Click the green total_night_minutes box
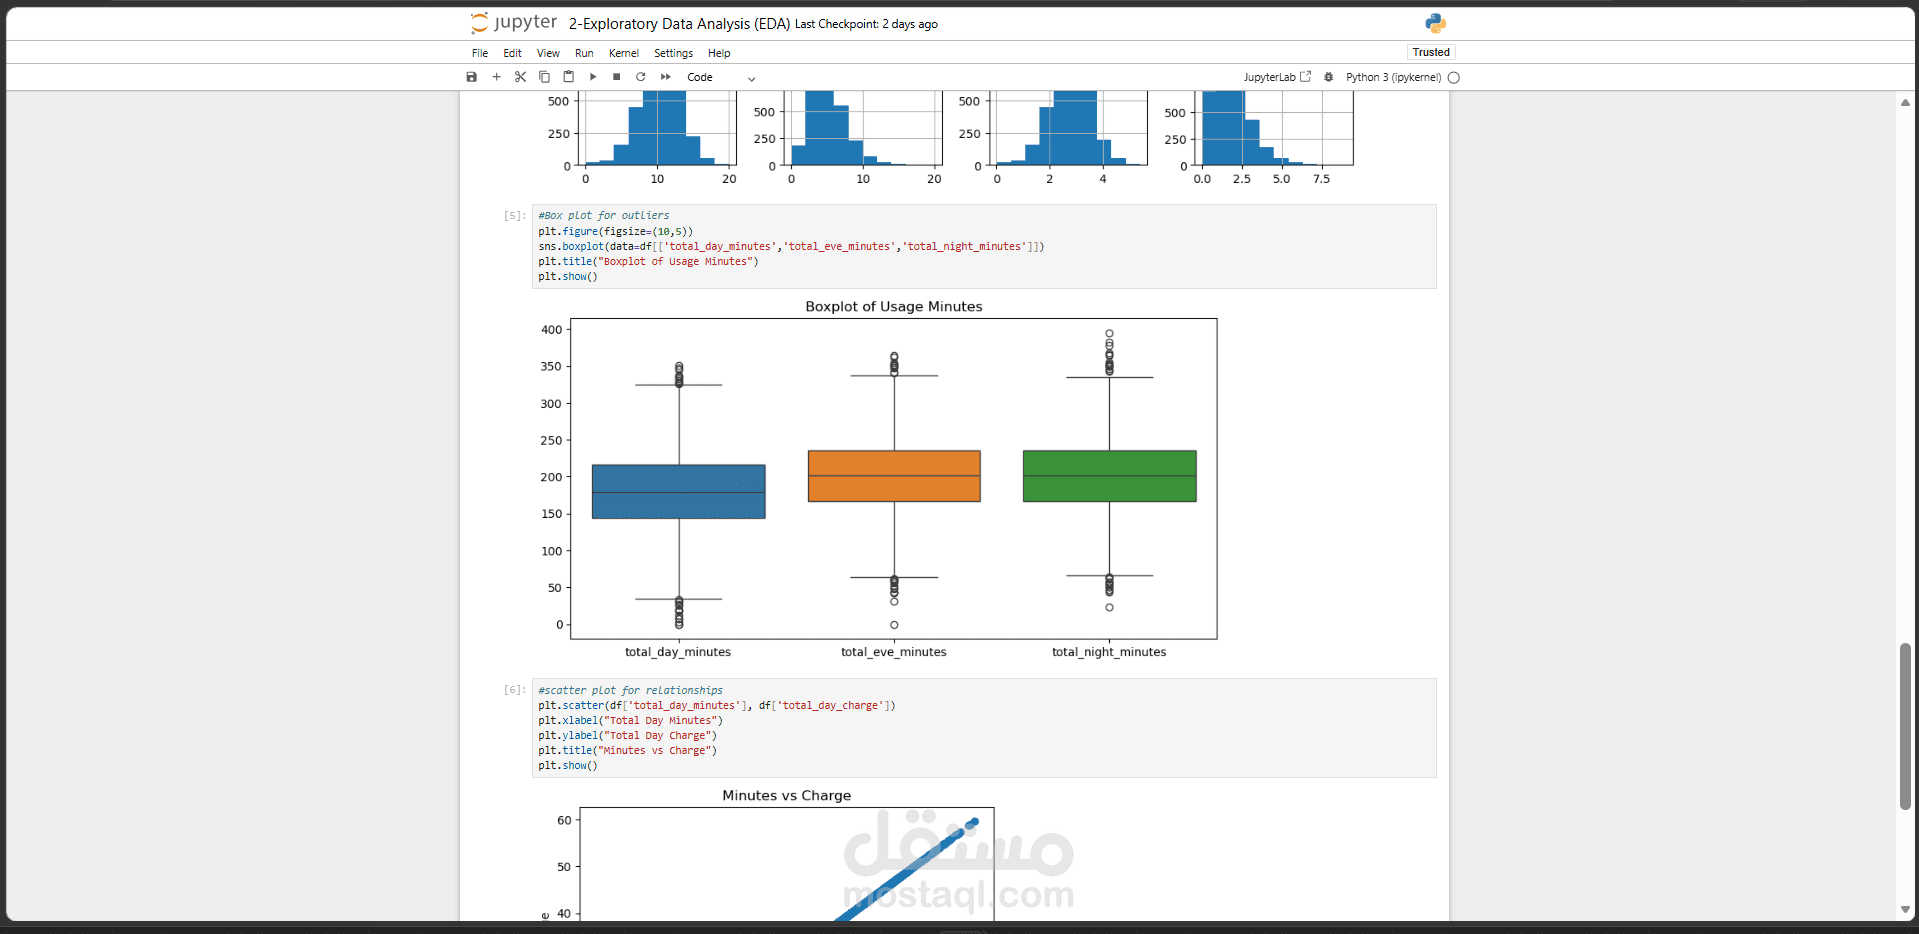The width and height of the screenshot is (1919, 934). 1110,476
